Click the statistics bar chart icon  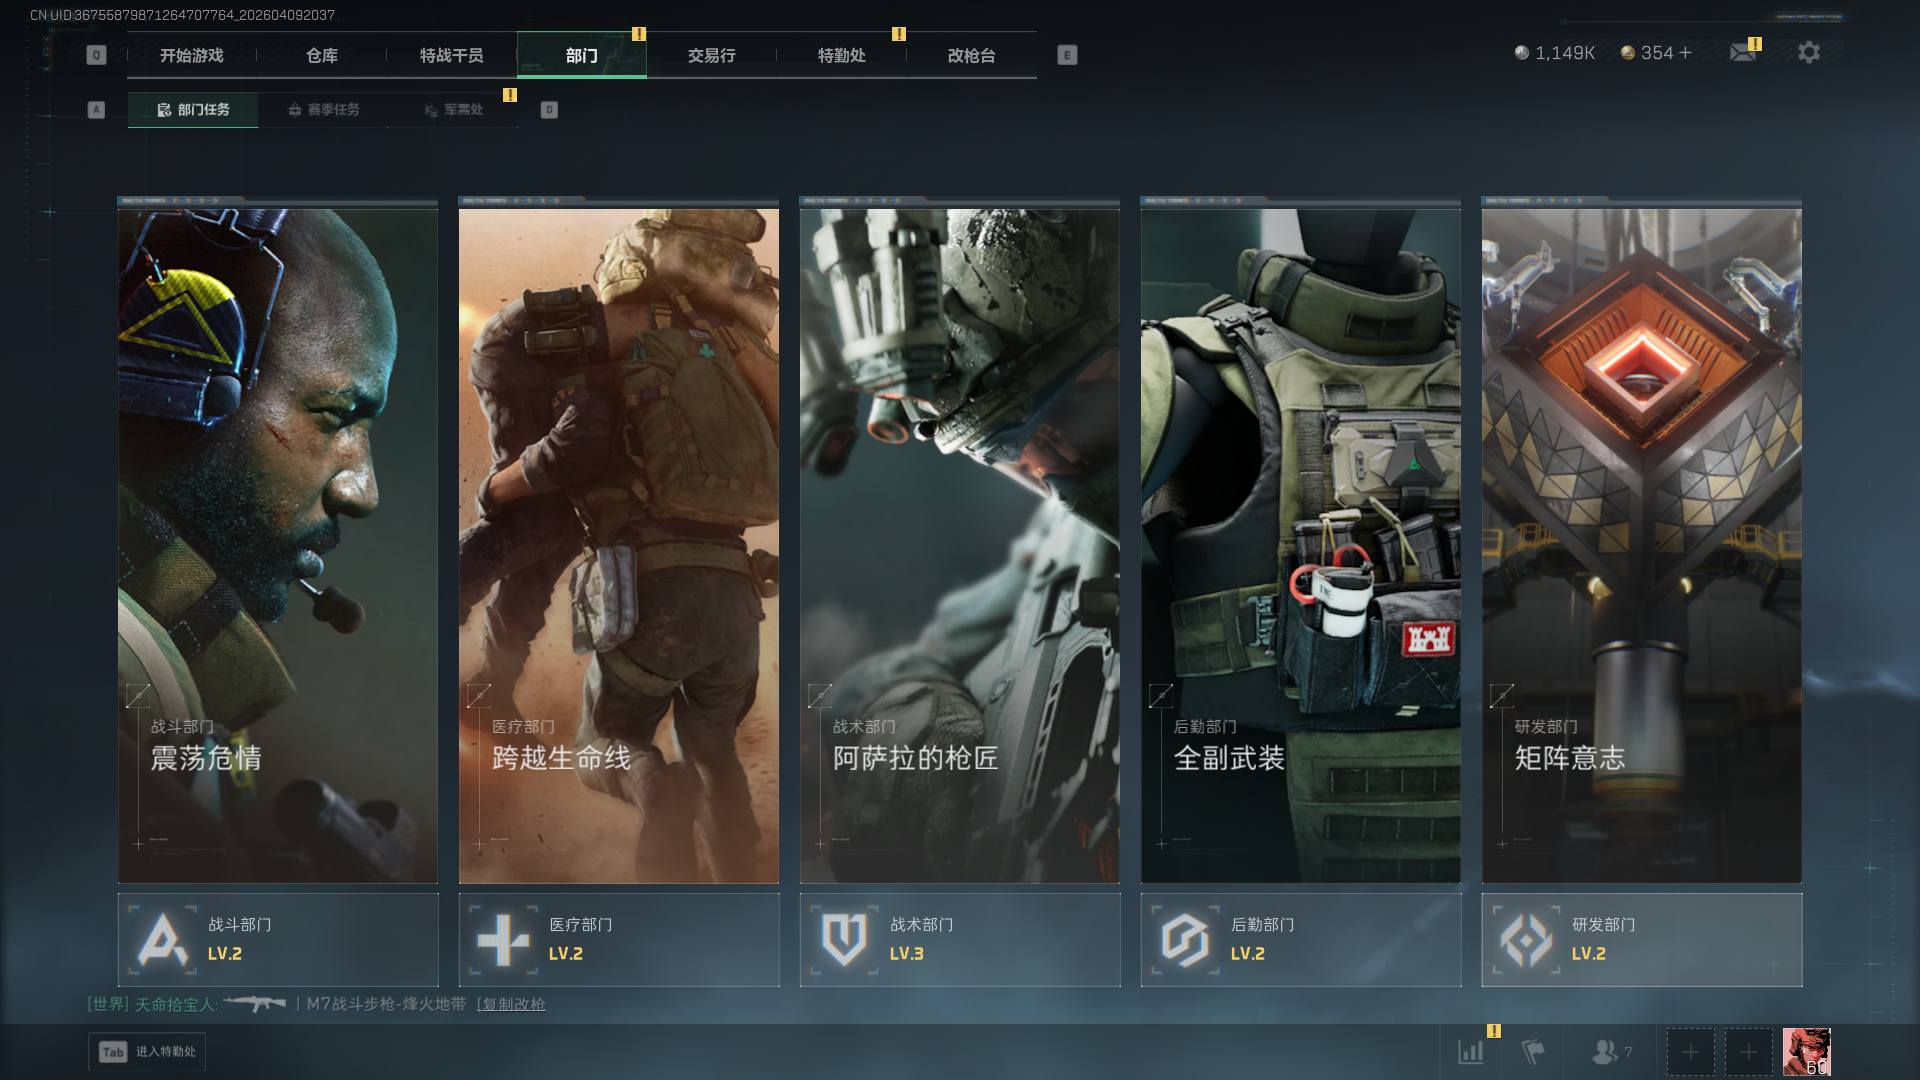[x=1471, y=1051]
